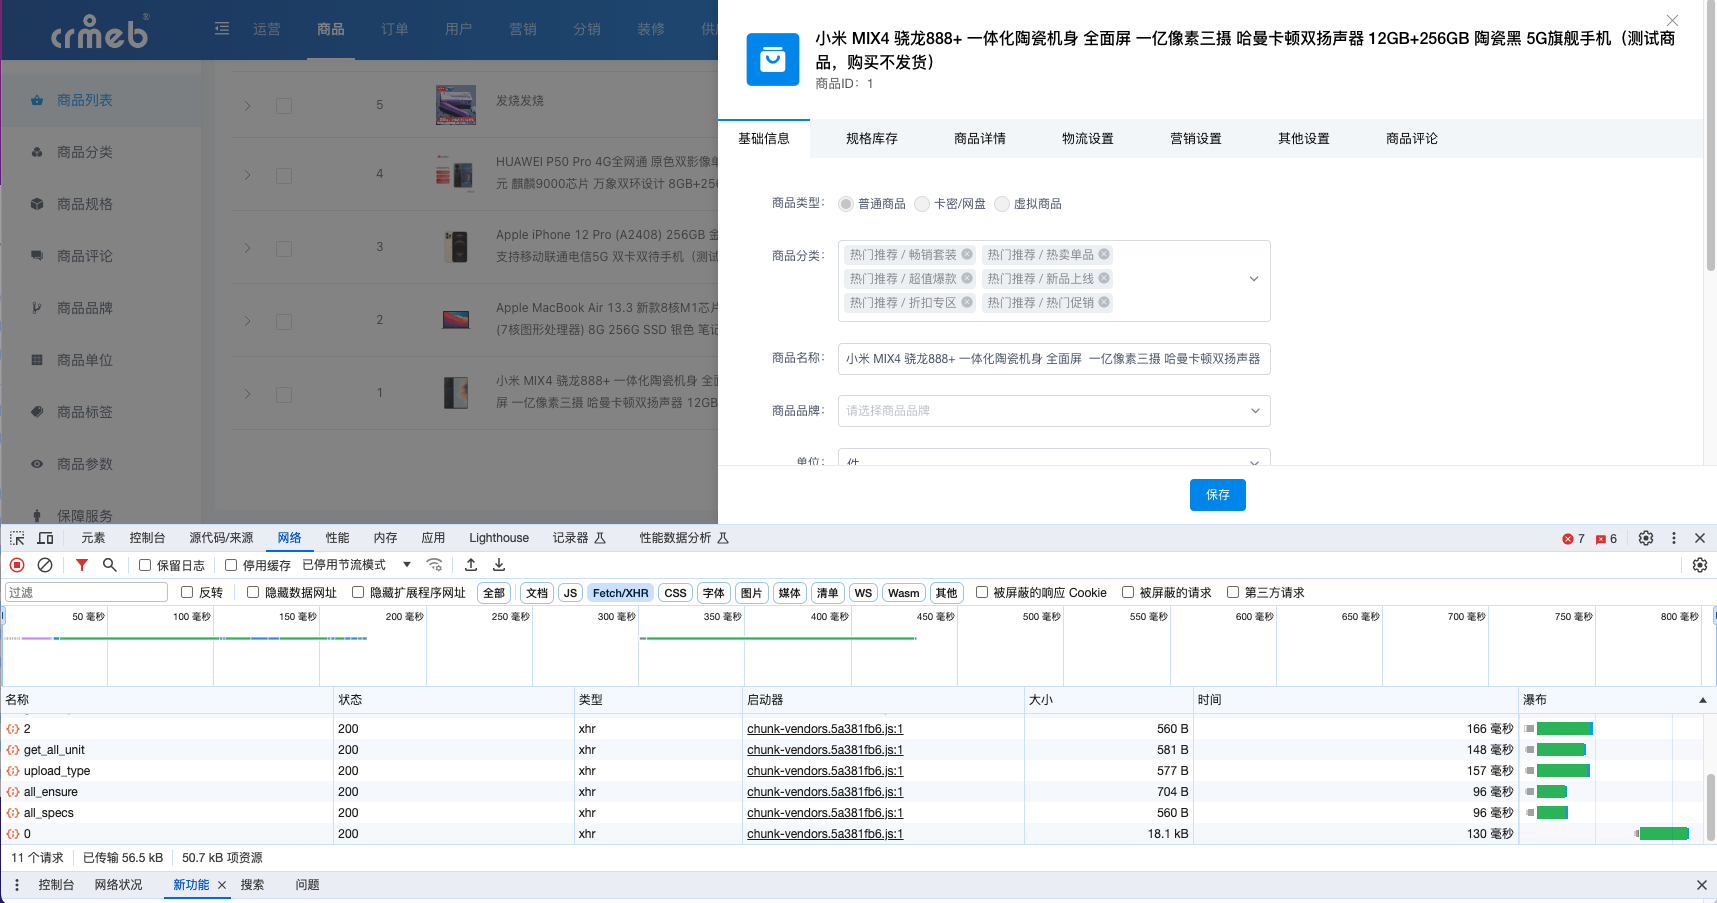Enable the 停用缓存 checkbox
The height and width of the screenshot is (903, 1717).
[231, 565]
